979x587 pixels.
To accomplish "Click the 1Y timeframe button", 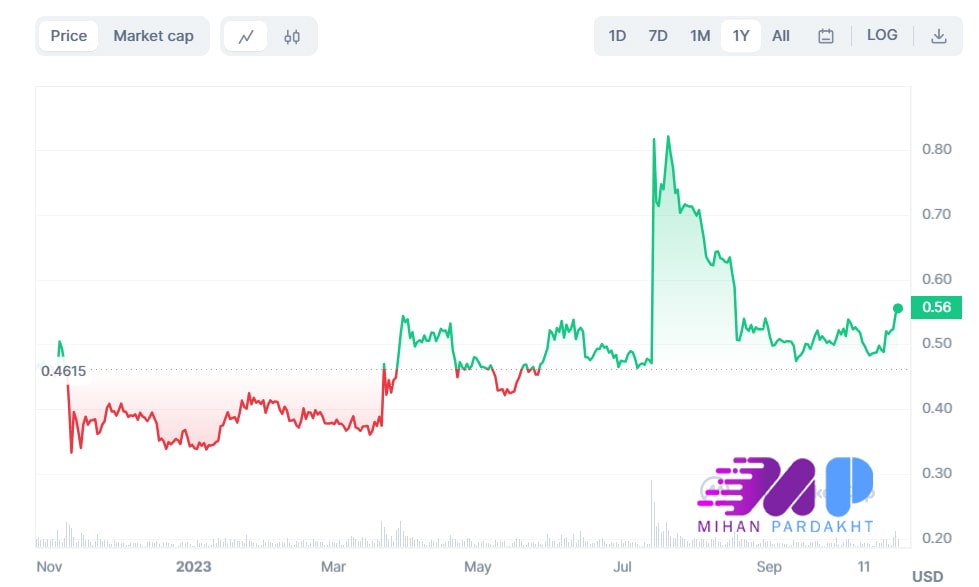I will coord(740,34).
